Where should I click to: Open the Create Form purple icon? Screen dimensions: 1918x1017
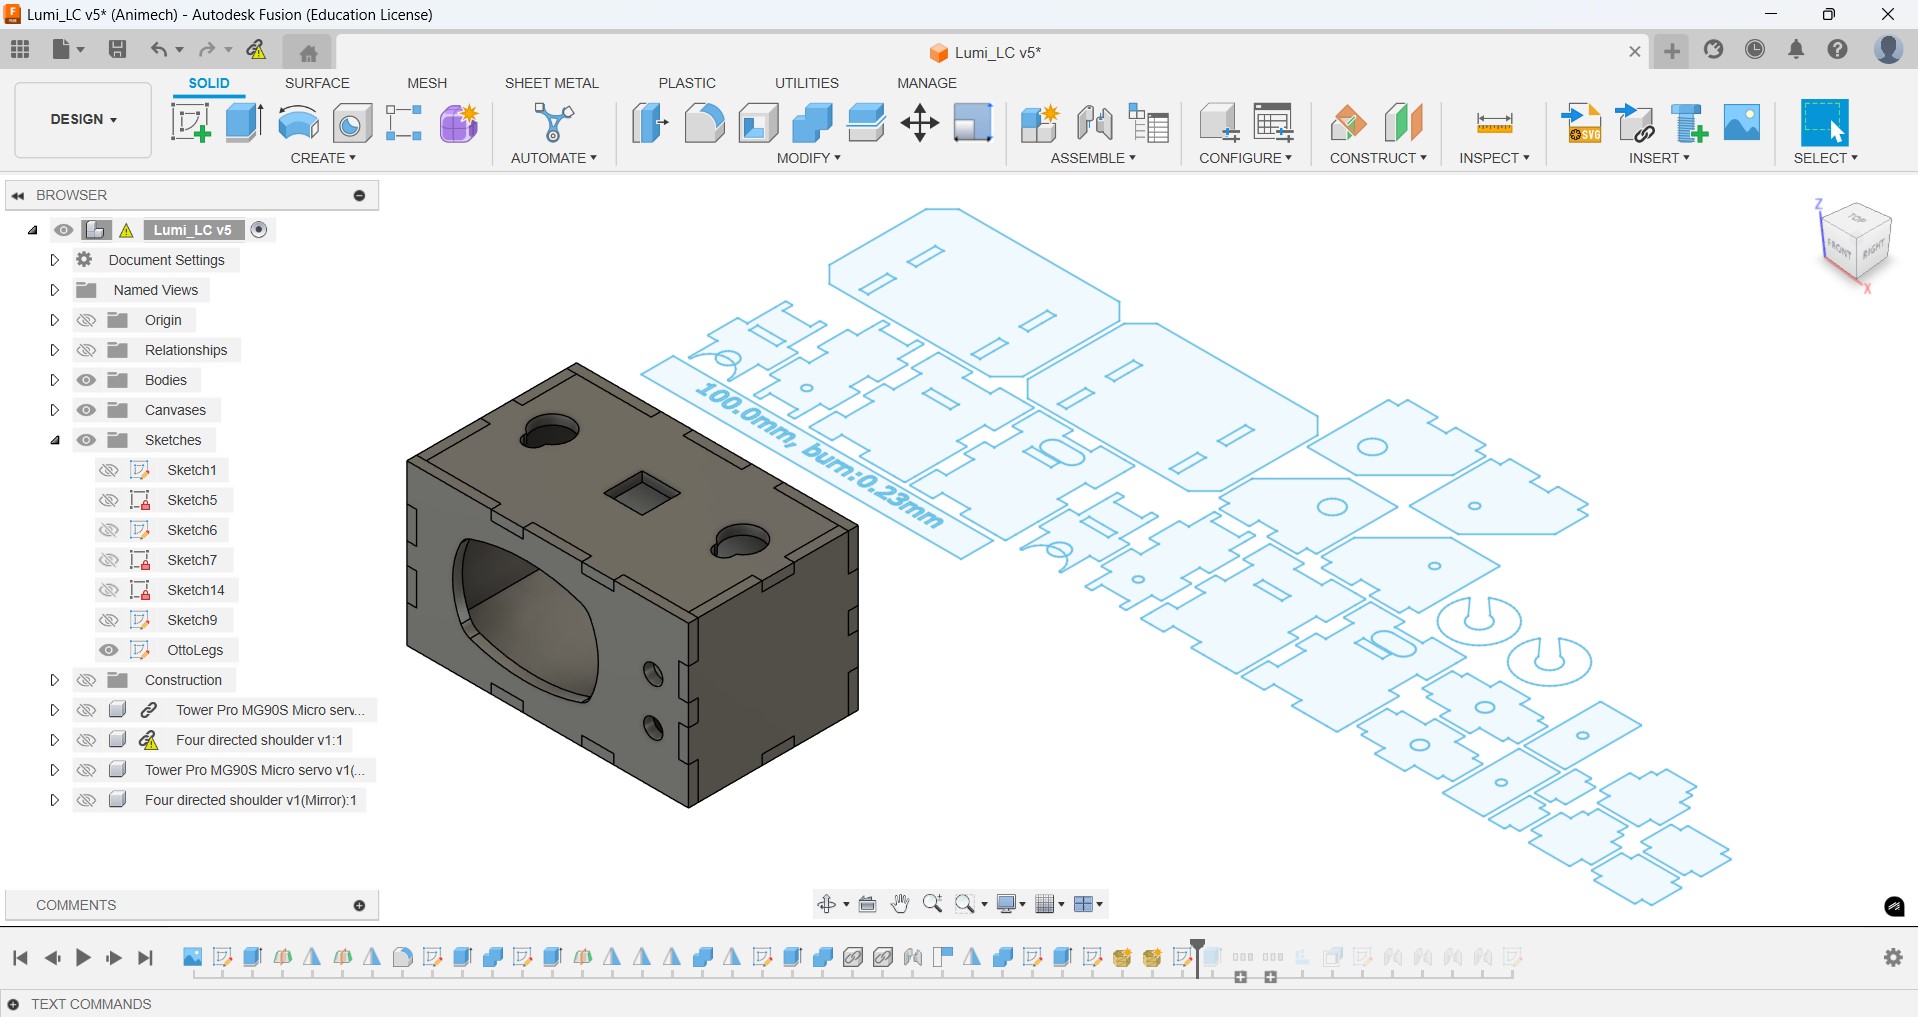click(x=459, y=123)
